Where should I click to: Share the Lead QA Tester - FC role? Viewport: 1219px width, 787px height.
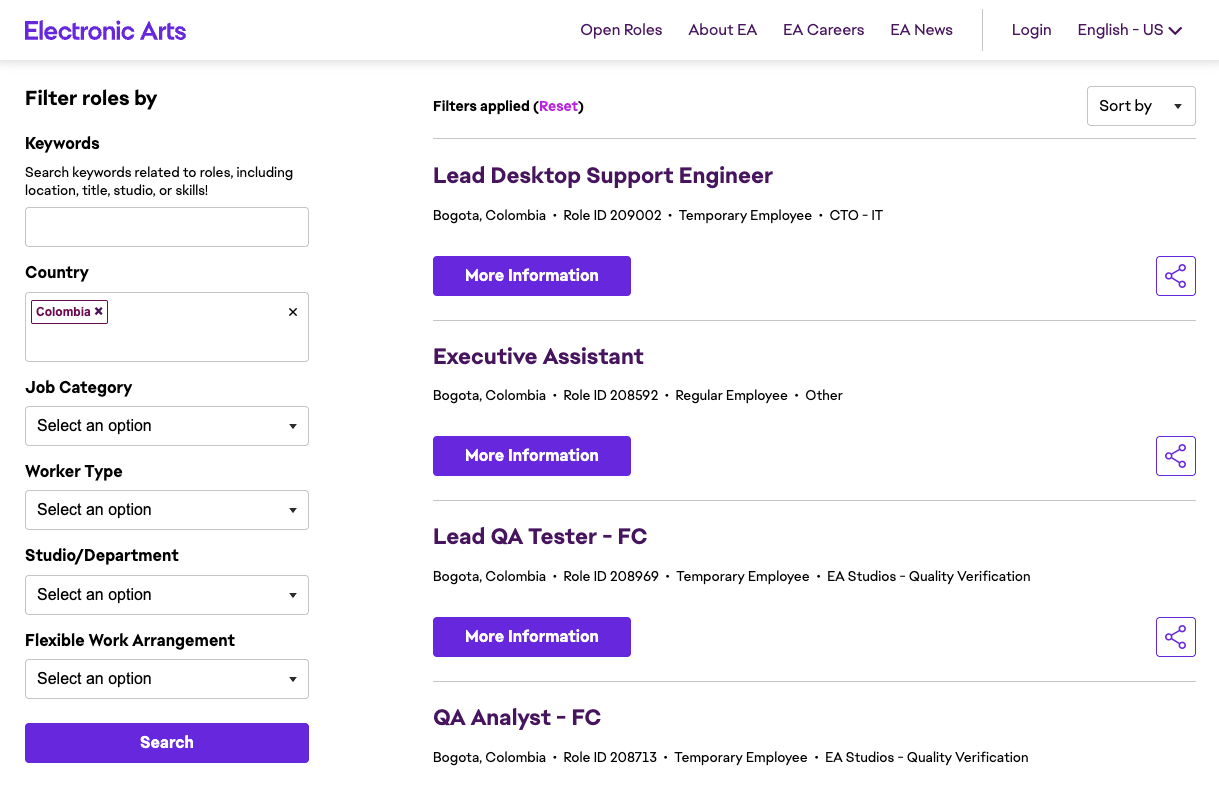click(x=1175, y=637)
